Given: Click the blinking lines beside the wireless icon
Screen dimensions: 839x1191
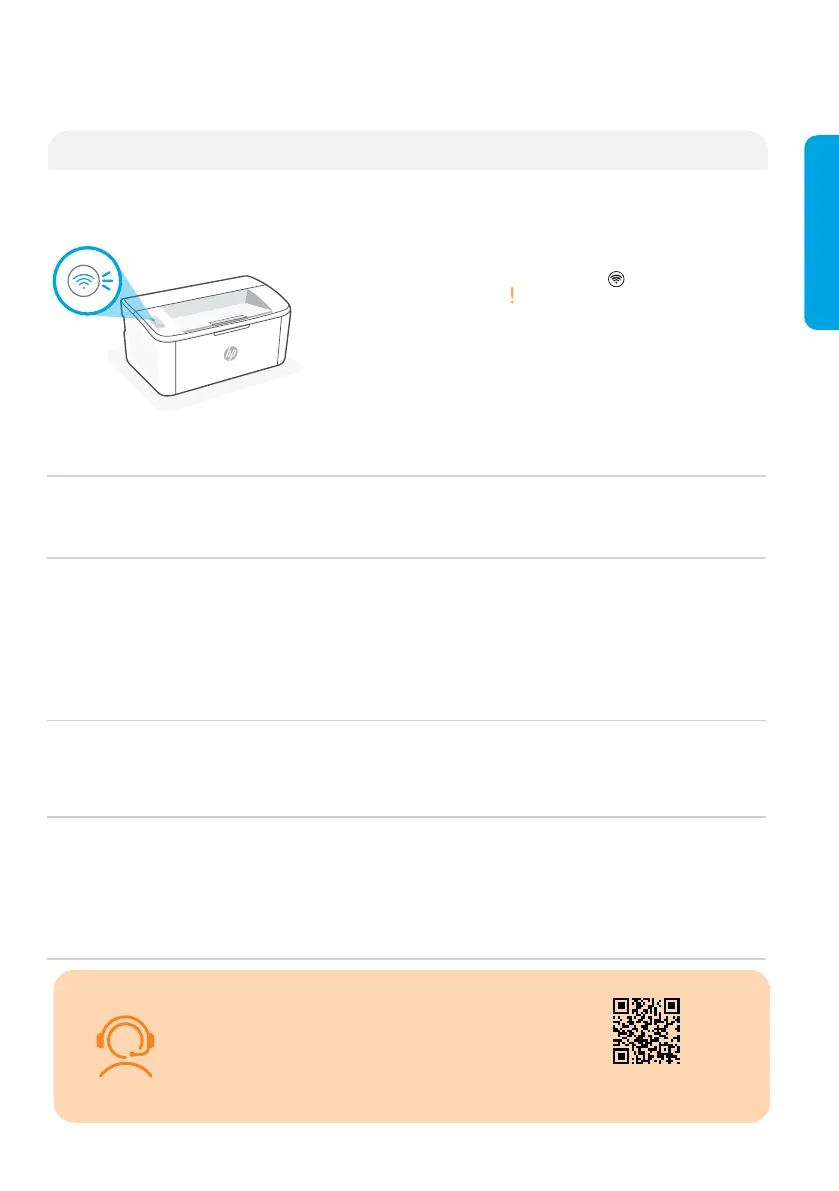Looking at the screenshot, I should click(107, 280).
